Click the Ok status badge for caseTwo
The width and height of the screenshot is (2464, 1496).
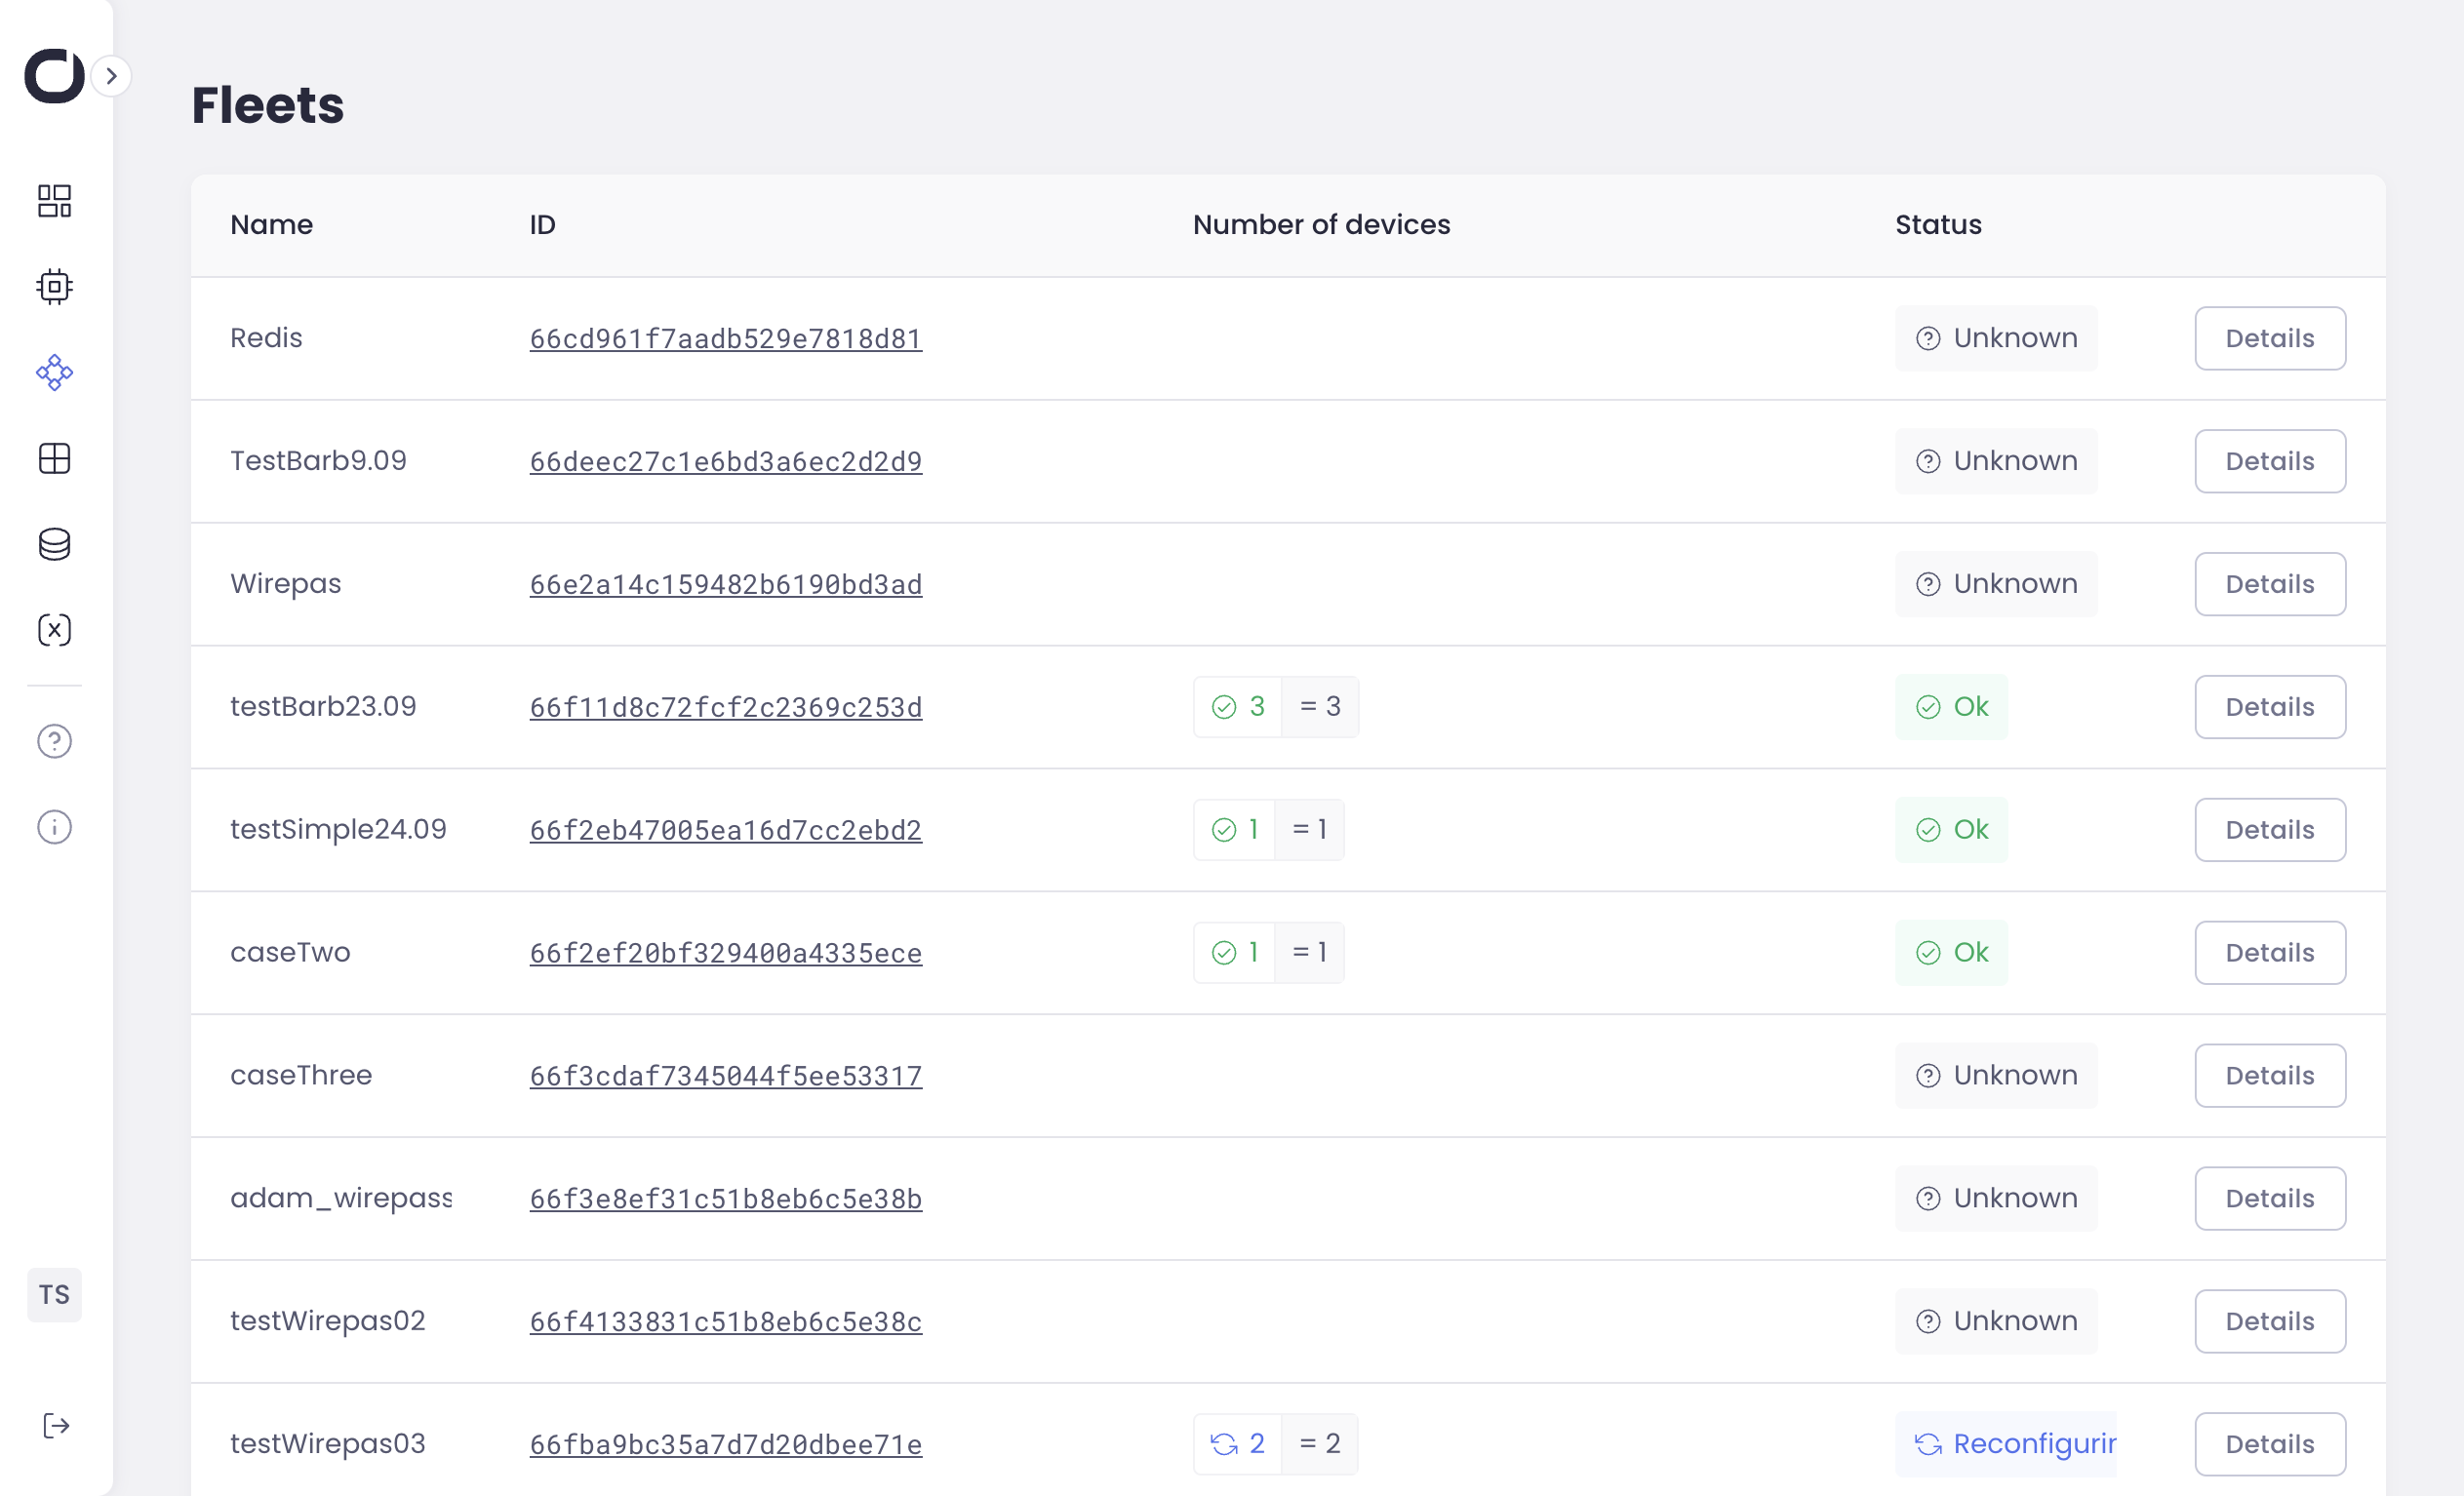click(1950, 953)
